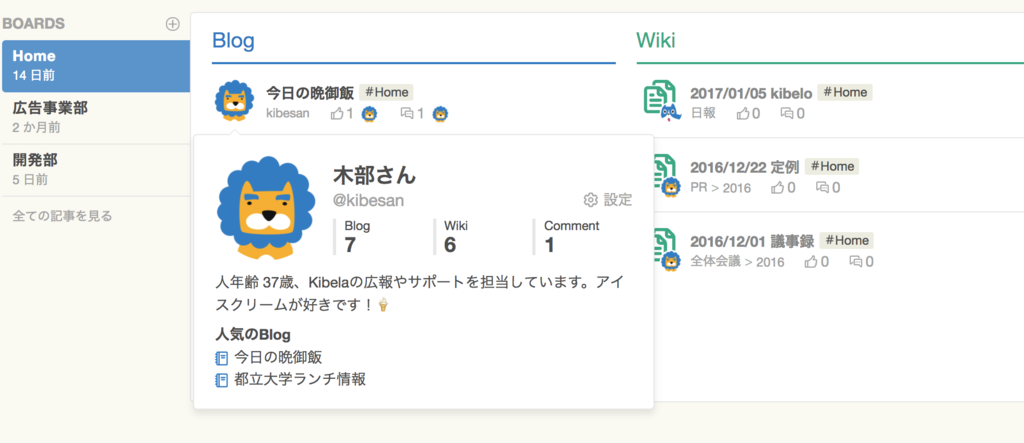The height and width of the screenshot is (443, 1024).
Task: Click 人気のBlog heading in popup
Action: tap(253, 335)
